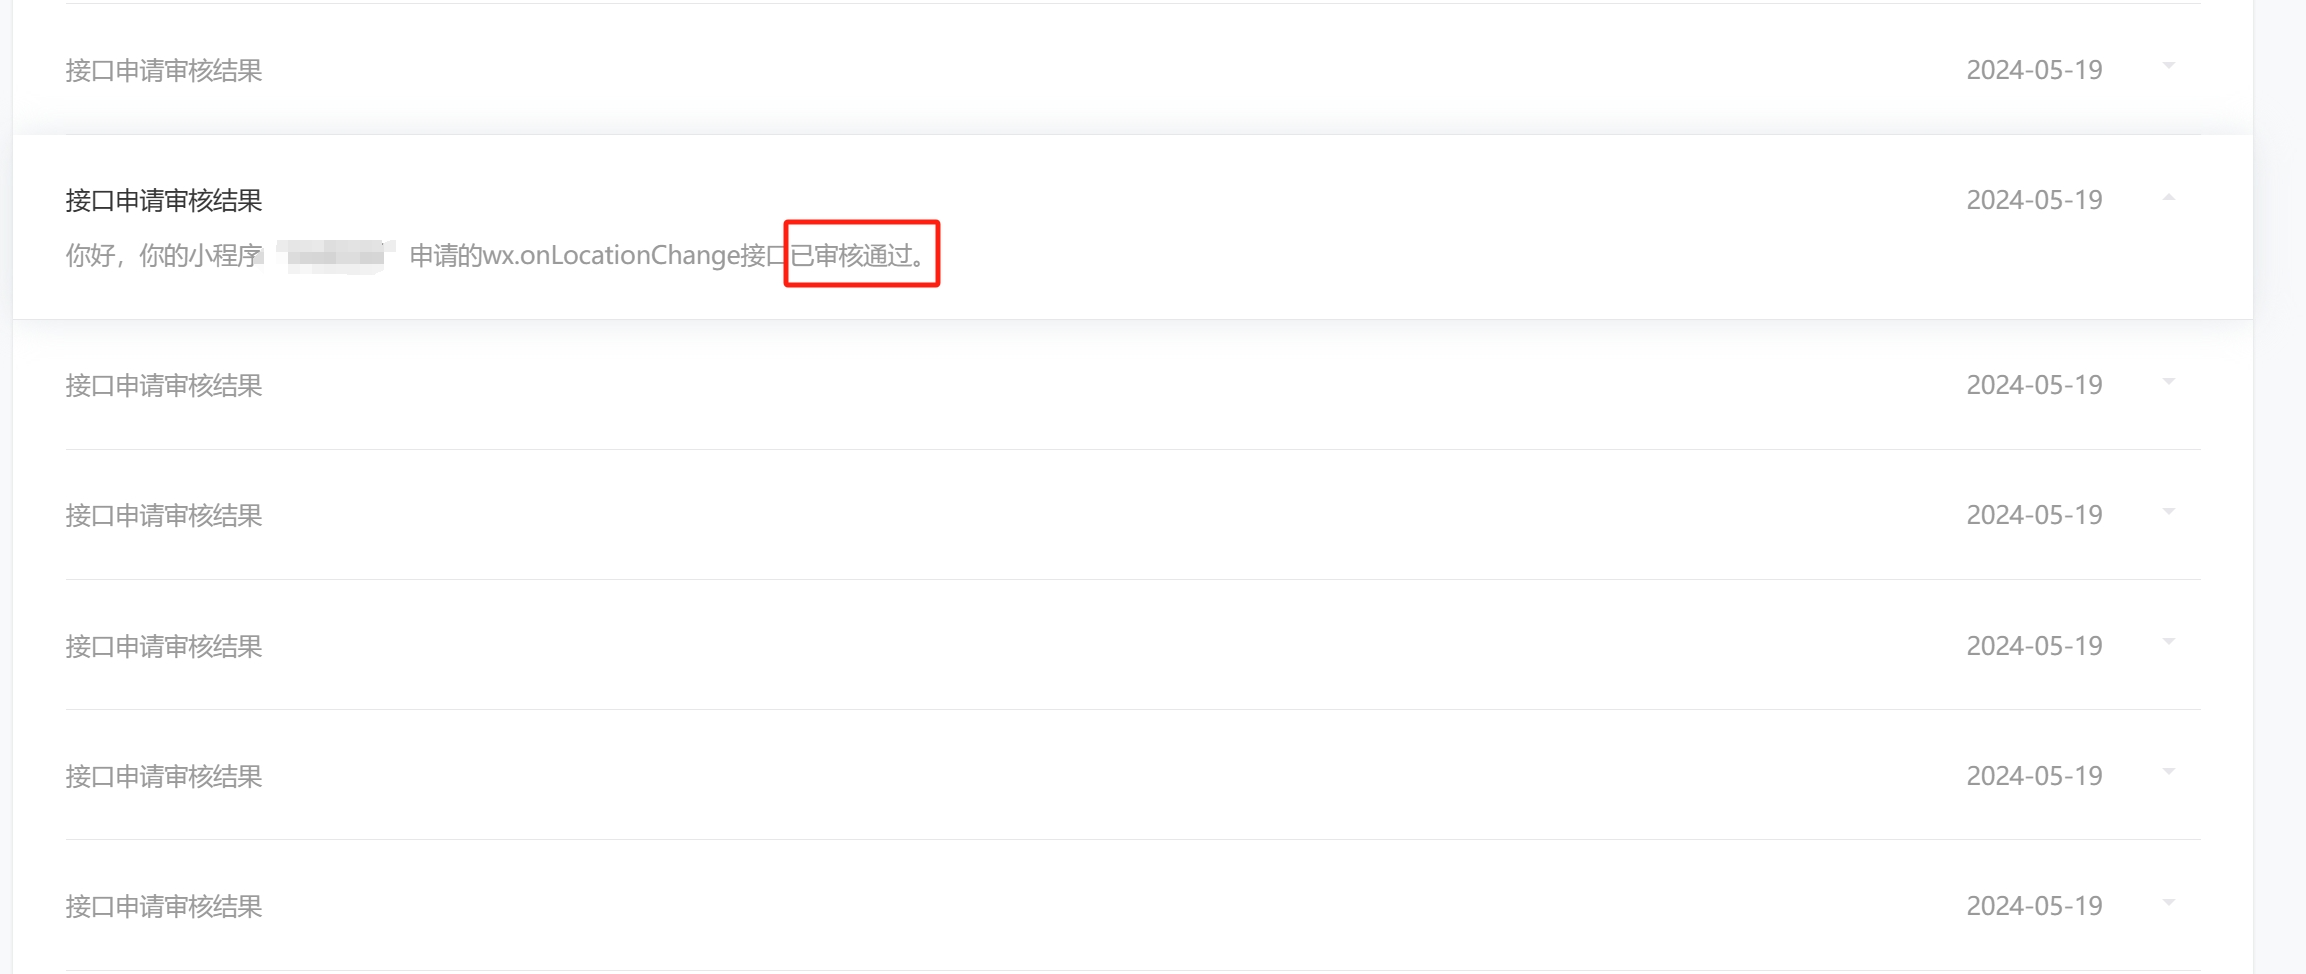Click the first 接口申请审核结果 title
The image size is (2306, 974).
(x=164, y=71)
